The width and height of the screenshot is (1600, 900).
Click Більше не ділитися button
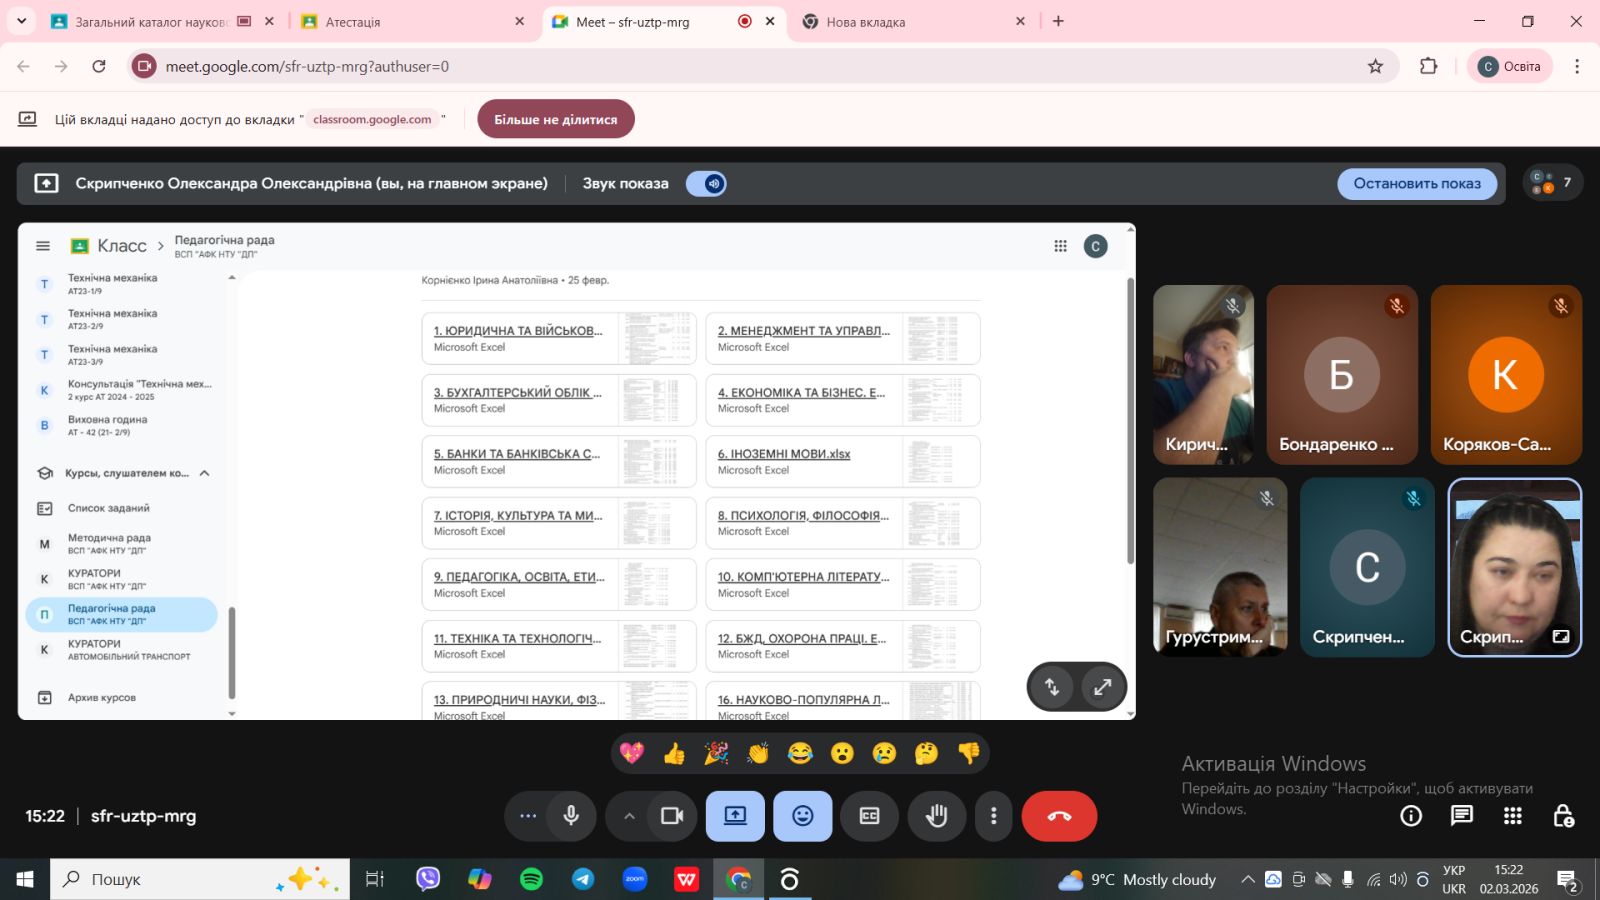coord(556,119)
